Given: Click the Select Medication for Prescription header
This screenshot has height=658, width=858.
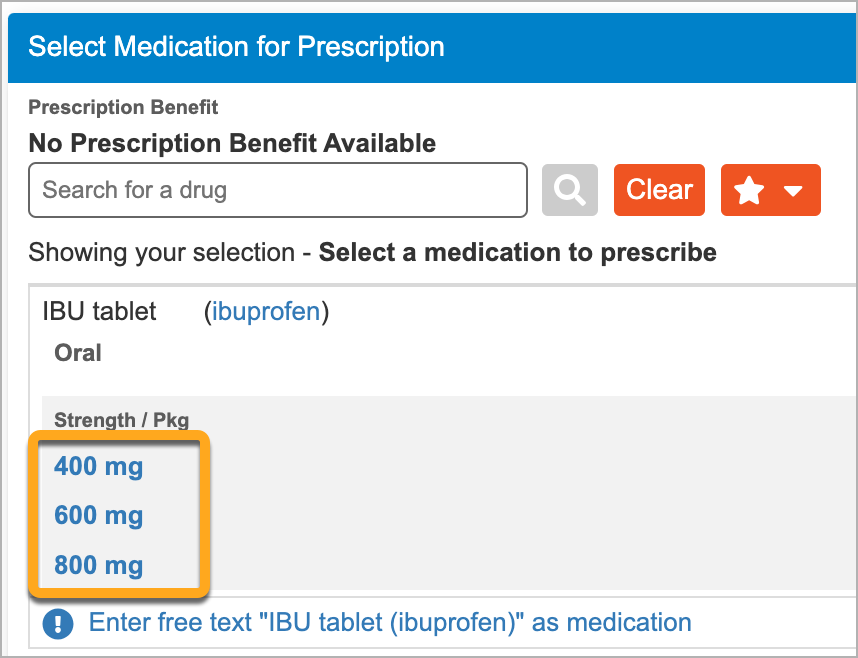Looking at the screenshot, I should point(236,46).
